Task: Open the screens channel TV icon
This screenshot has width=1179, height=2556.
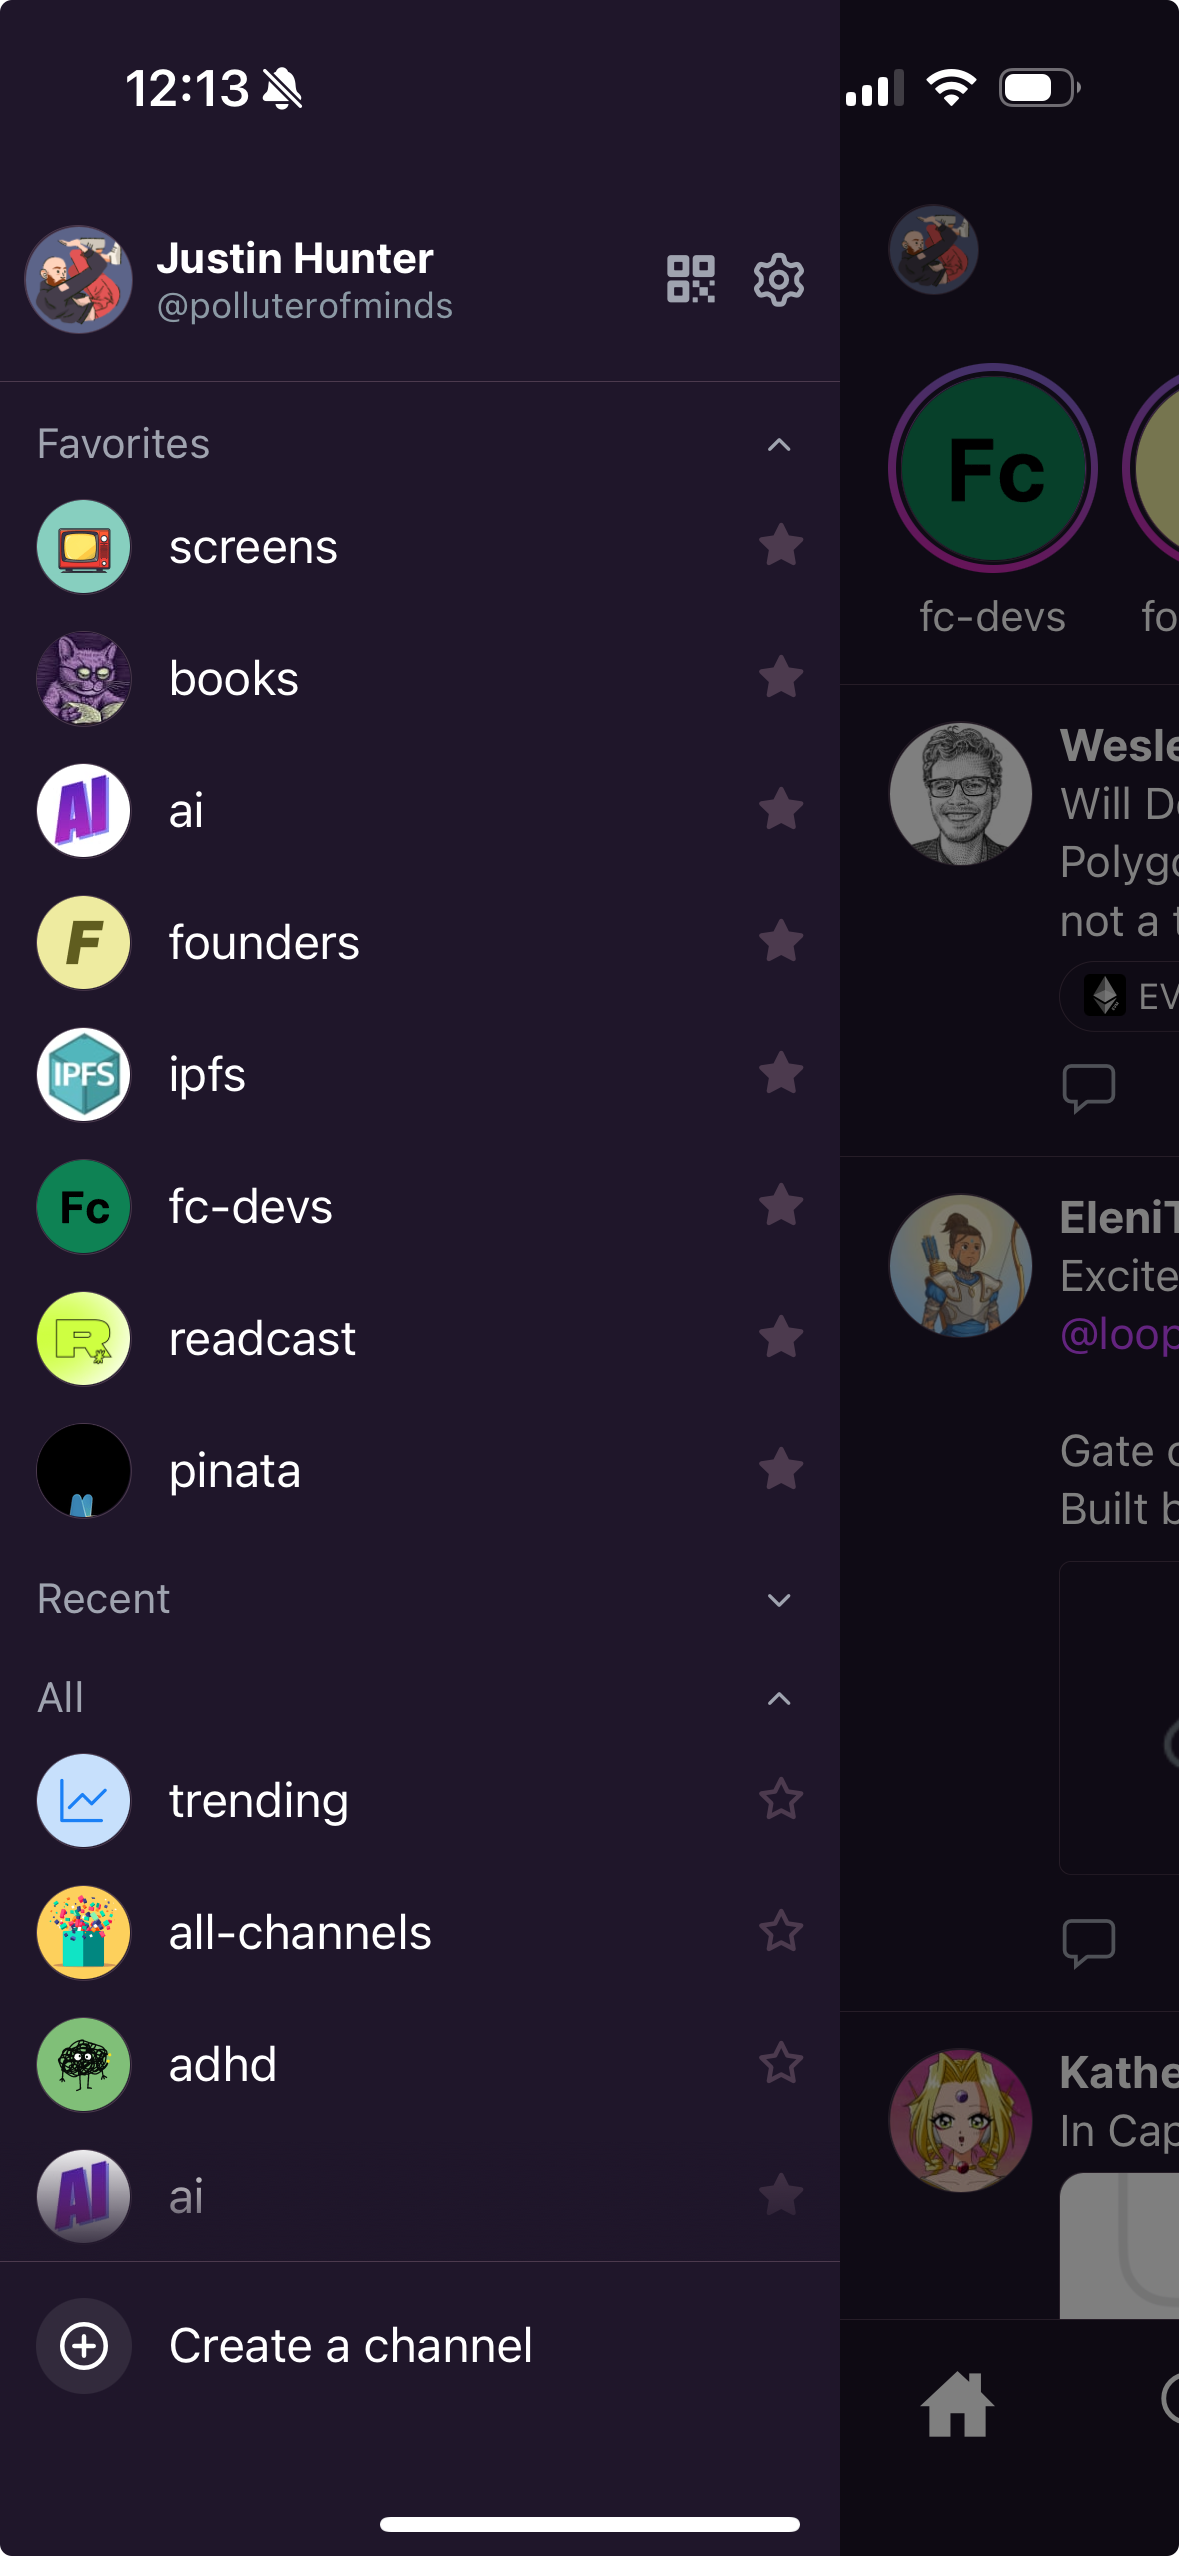Action: pyautogui.click(x=84, y=547)
